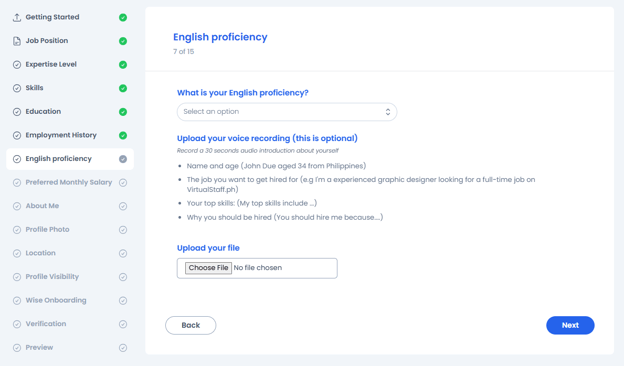The width and height of the screenshot is (624, 366).
Task: Click the up-down arrows in proficiency selector
Action: pos(388,112)
